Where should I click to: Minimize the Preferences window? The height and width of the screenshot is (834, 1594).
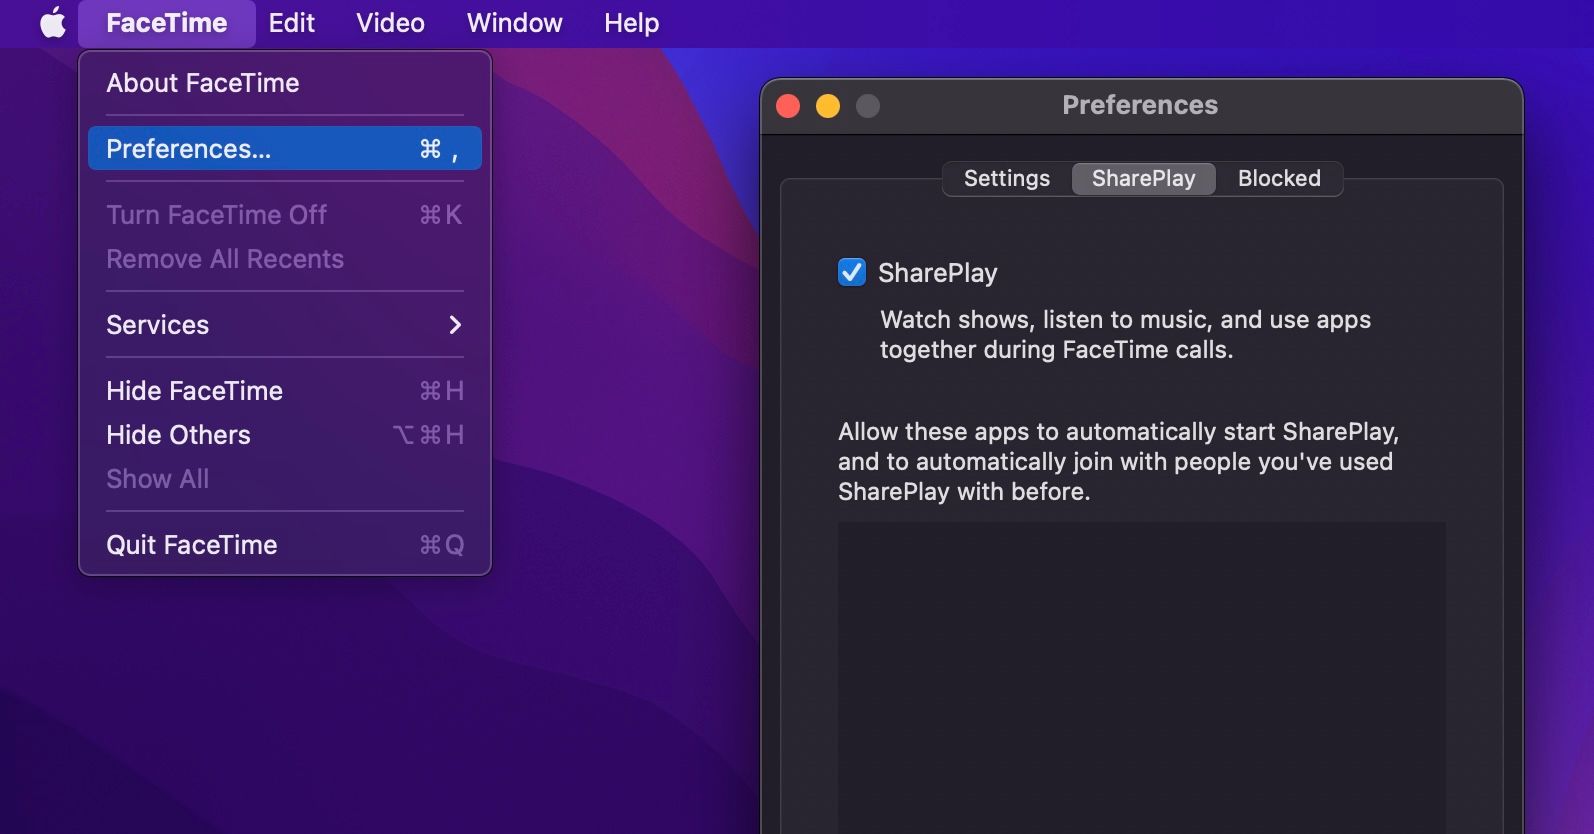tap(828, 106)
